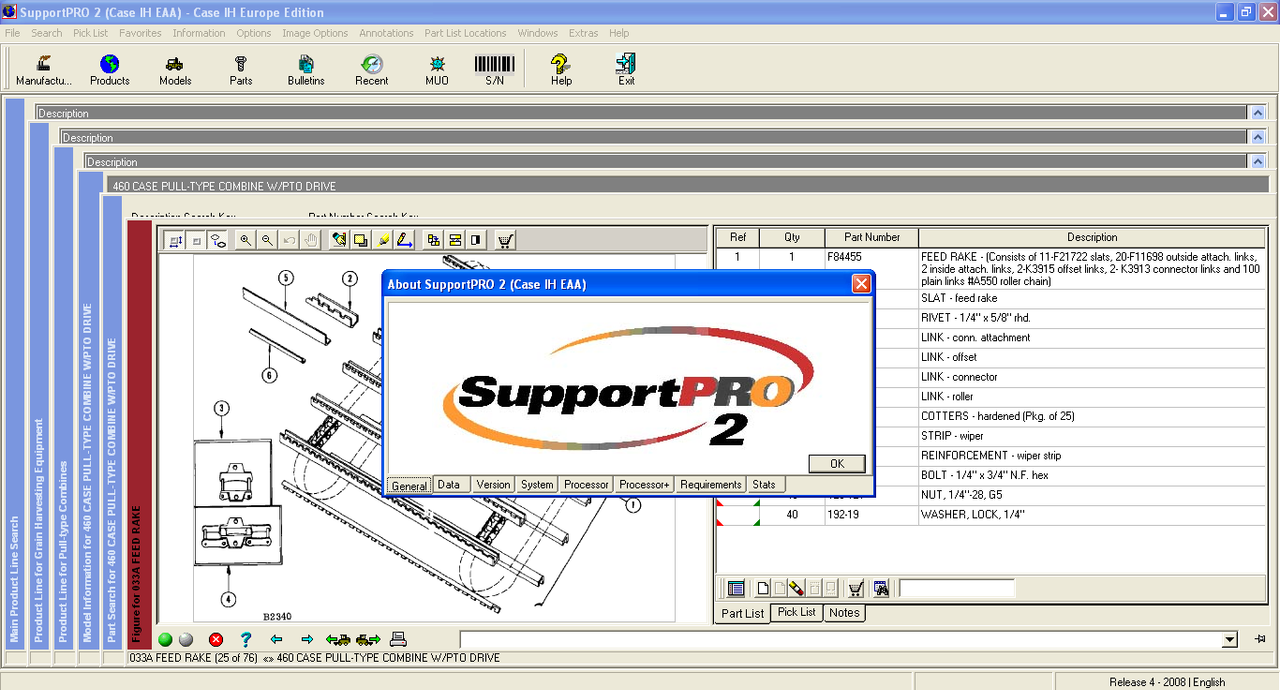The height and width of the screenshot is (690, 1280).
Task: Switch to the Requirements tab
Action: coord(711,484)
